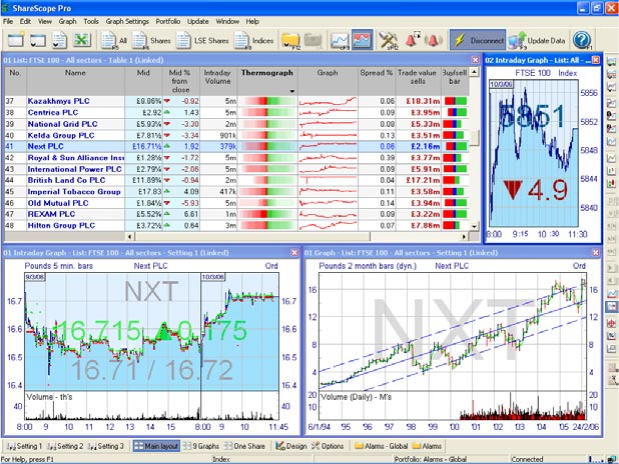Open the blue Help question mark icon
This screenshot has height=464, width=619.
[x=582, y=40]
